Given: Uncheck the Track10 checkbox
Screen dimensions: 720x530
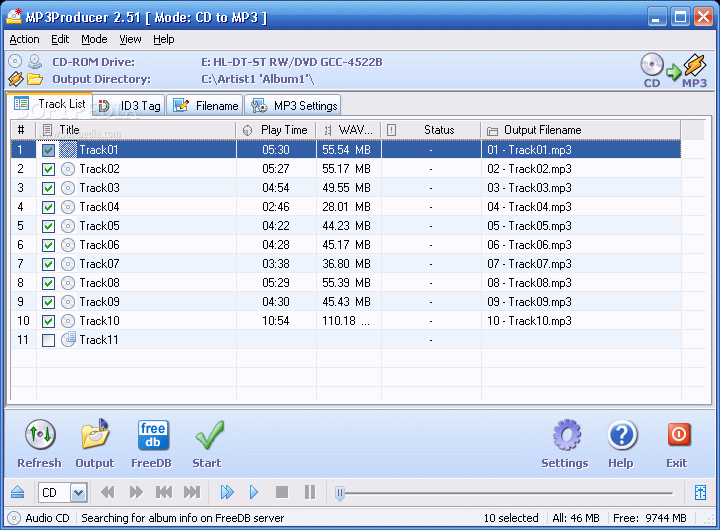Looking at the screenshot, I should [48, 321].
